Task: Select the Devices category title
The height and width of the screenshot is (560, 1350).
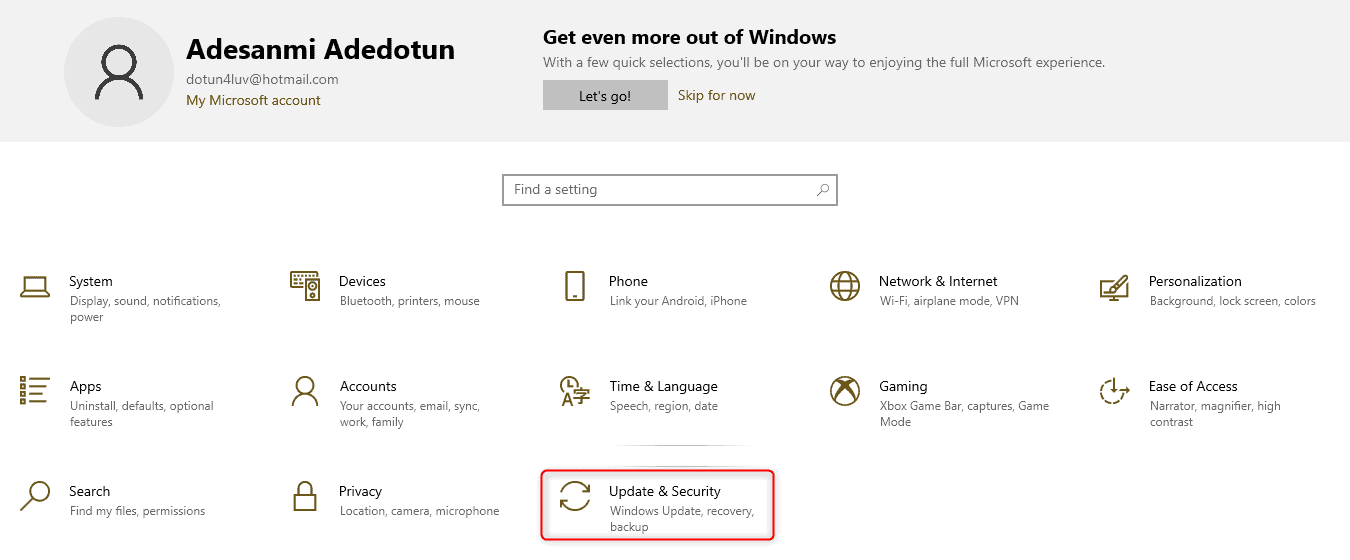Action: pos(362,281)
